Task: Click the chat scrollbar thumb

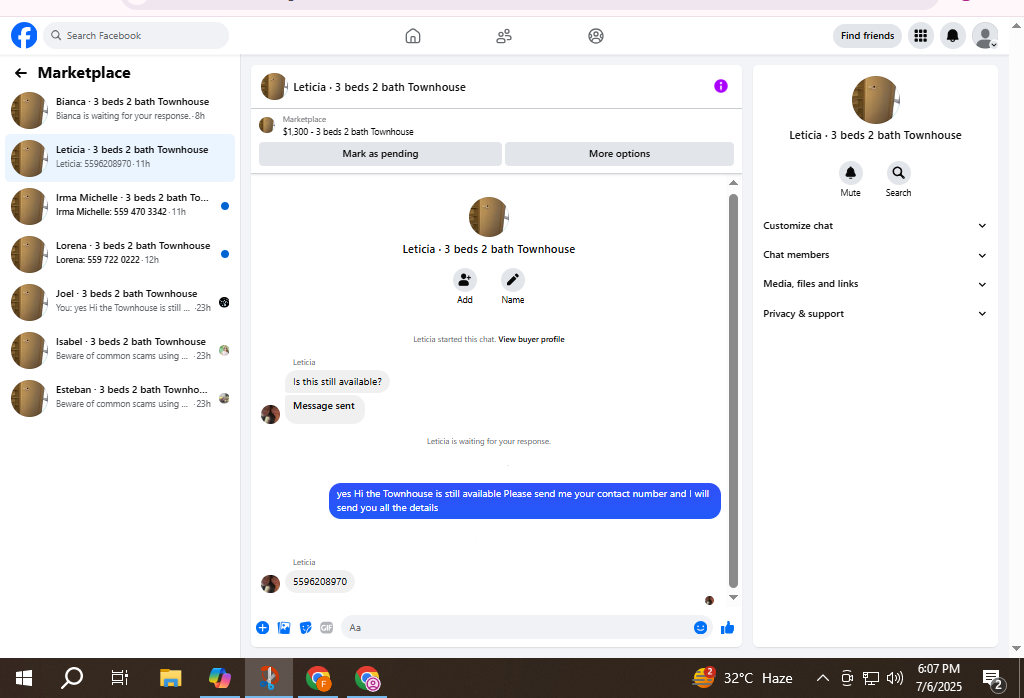Action: pos(733,390)
